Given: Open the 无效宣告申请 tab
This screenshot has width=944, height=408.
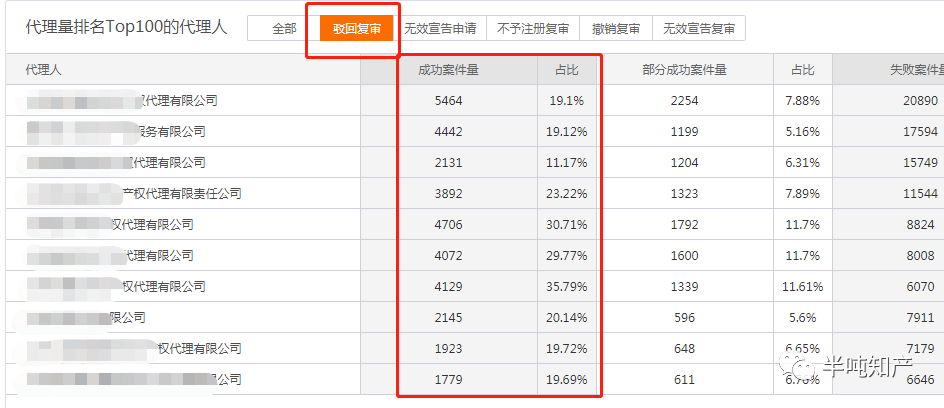Looking at the screenshot, I should coord(440,29).
